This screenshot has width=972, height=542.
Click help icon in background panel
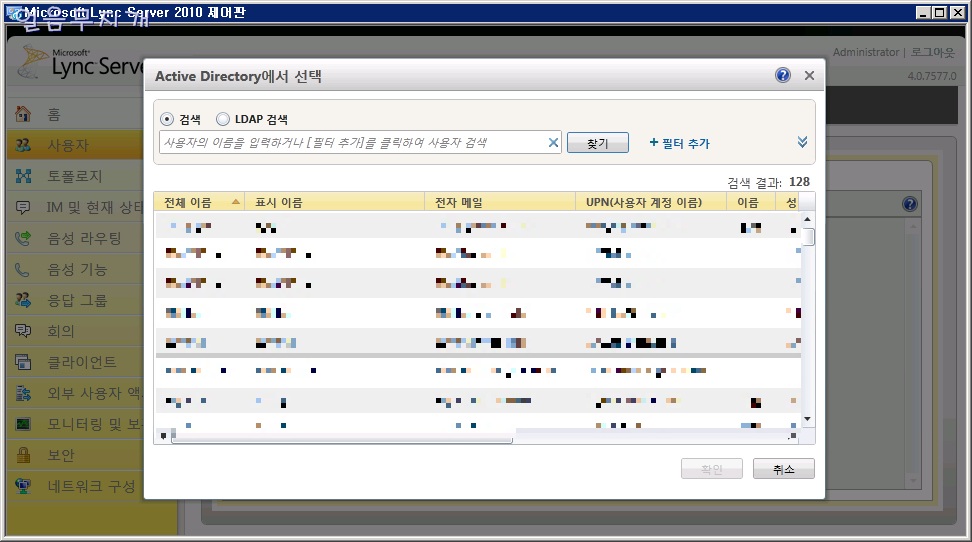(x=909, y=204)
